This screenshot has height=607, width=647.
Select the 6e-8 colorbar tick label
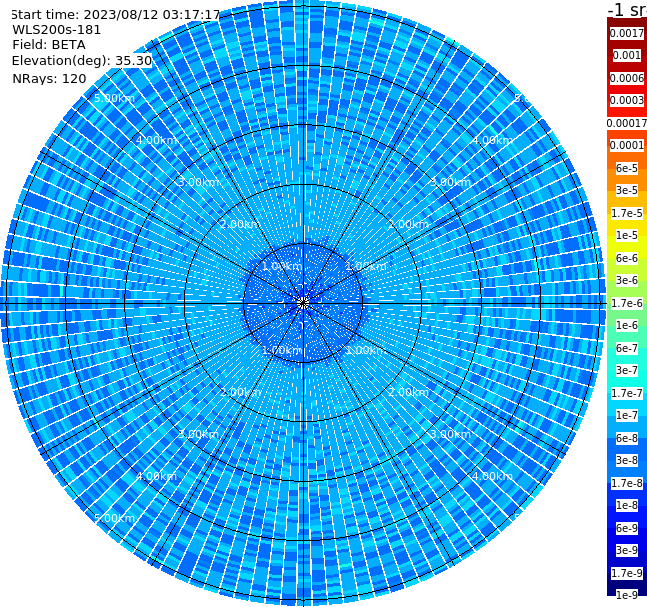[x=627, y=438]
